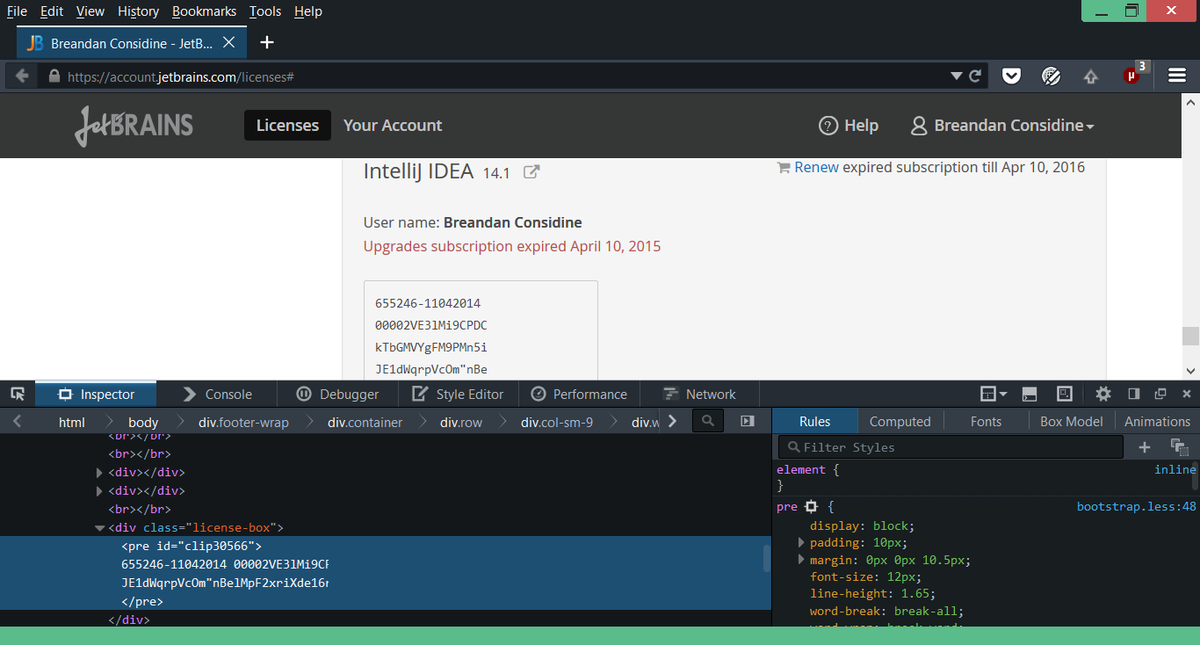Open the History menu
The height and width of the screenshot is (645, 1200).
point(138,11)
